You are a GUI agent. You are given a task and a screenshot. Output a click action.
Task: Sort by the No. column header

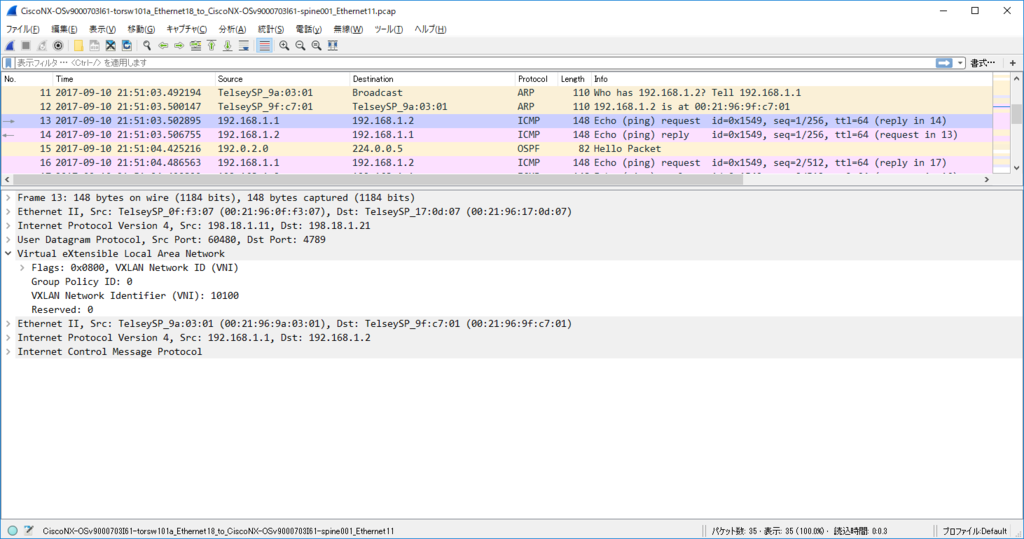(x=27, y=79)
